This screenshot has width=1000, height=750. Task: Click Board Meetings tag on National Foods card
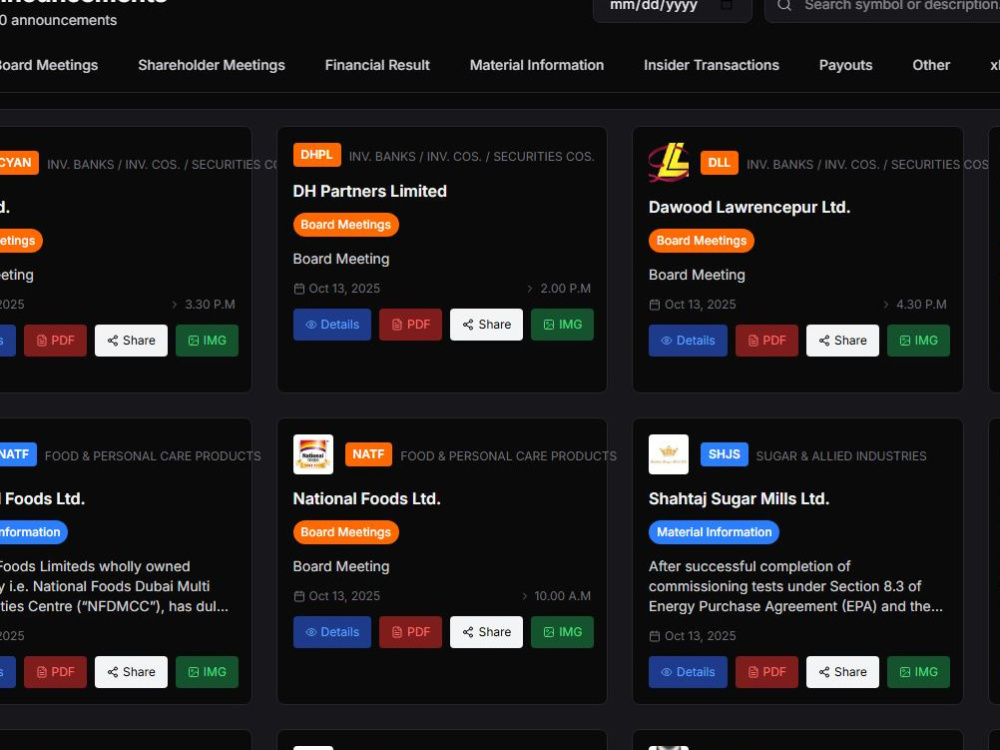346,532
